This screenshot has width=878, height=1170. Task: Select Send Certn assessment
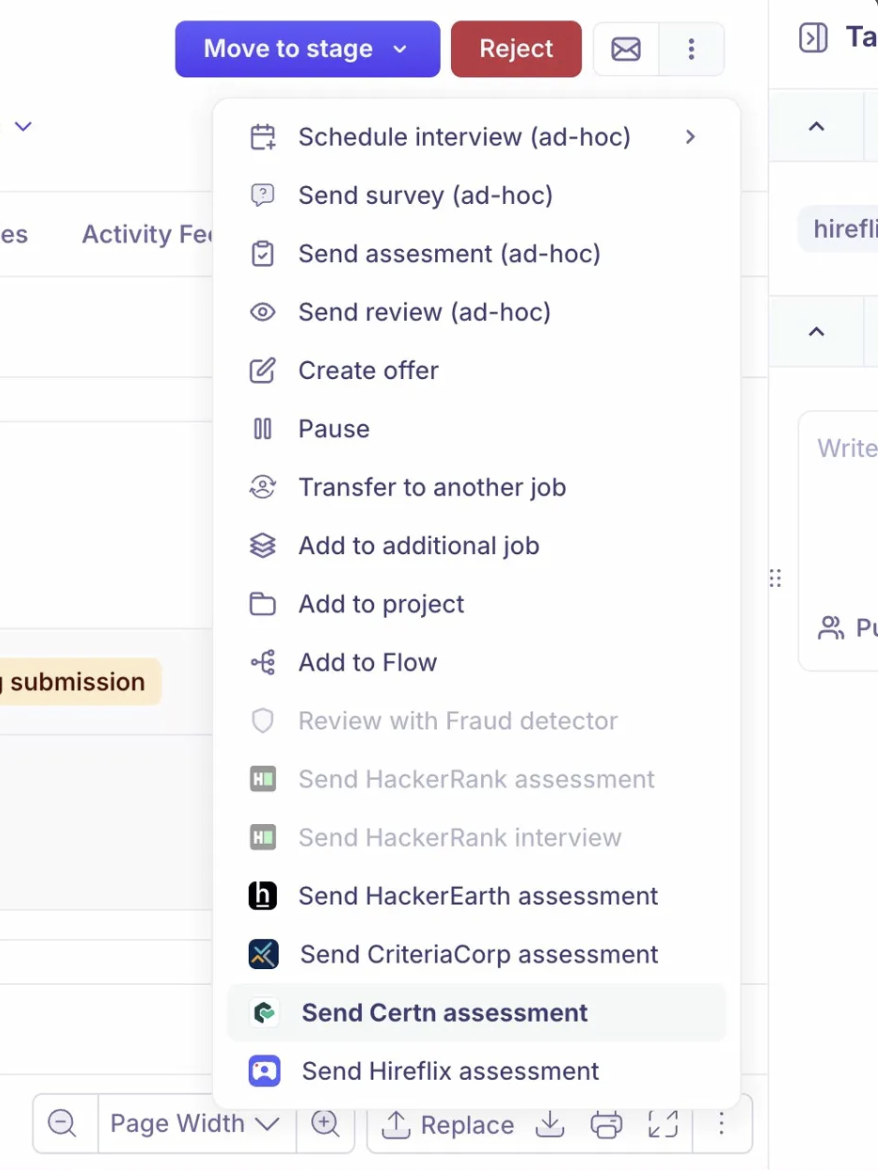click(444, 1013)
